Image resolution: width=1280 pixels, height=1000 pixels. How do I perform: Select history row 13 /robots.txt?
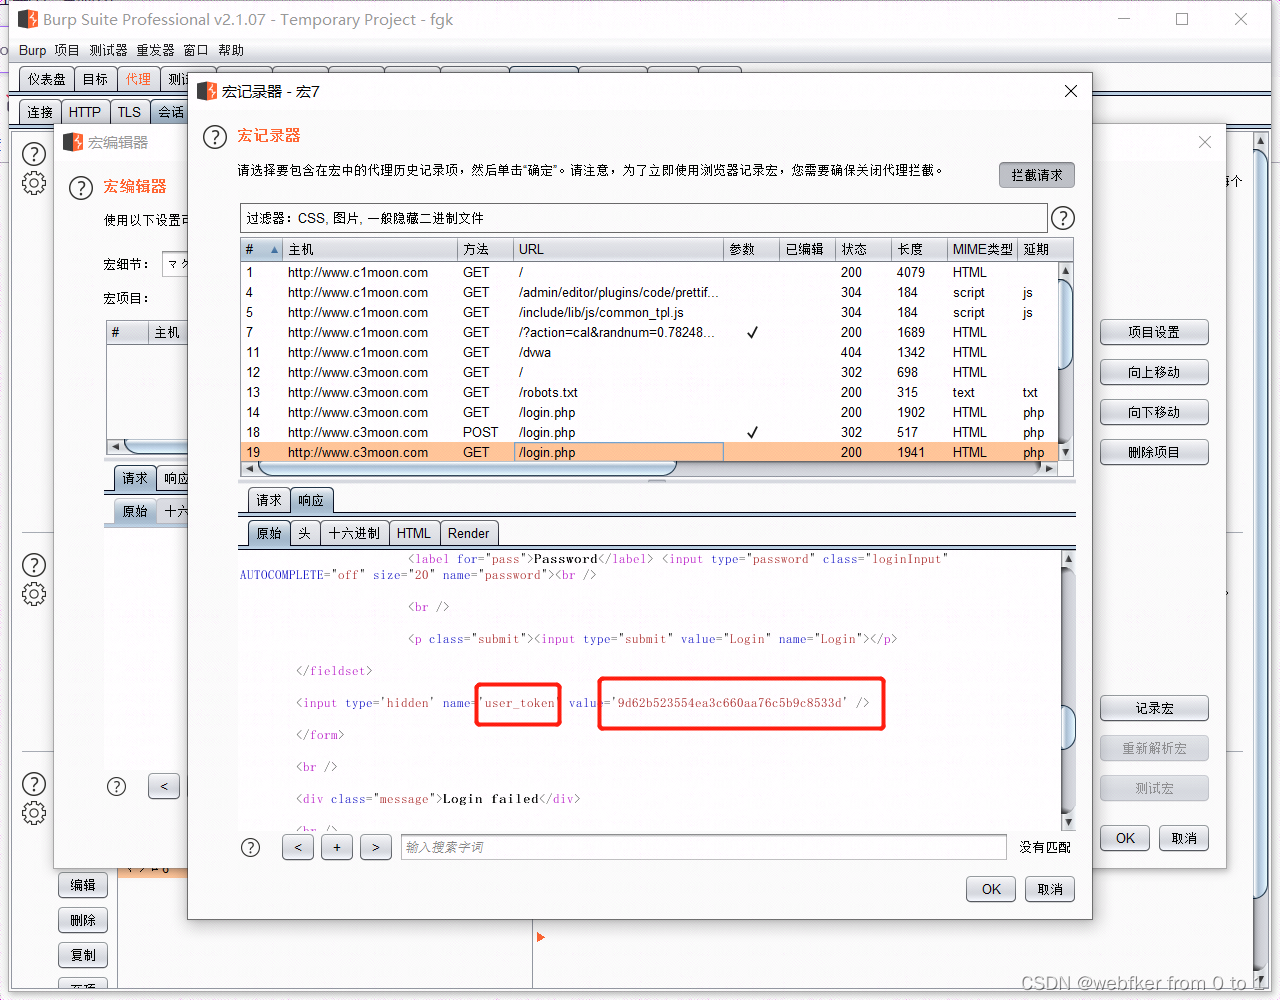(649, 392)
